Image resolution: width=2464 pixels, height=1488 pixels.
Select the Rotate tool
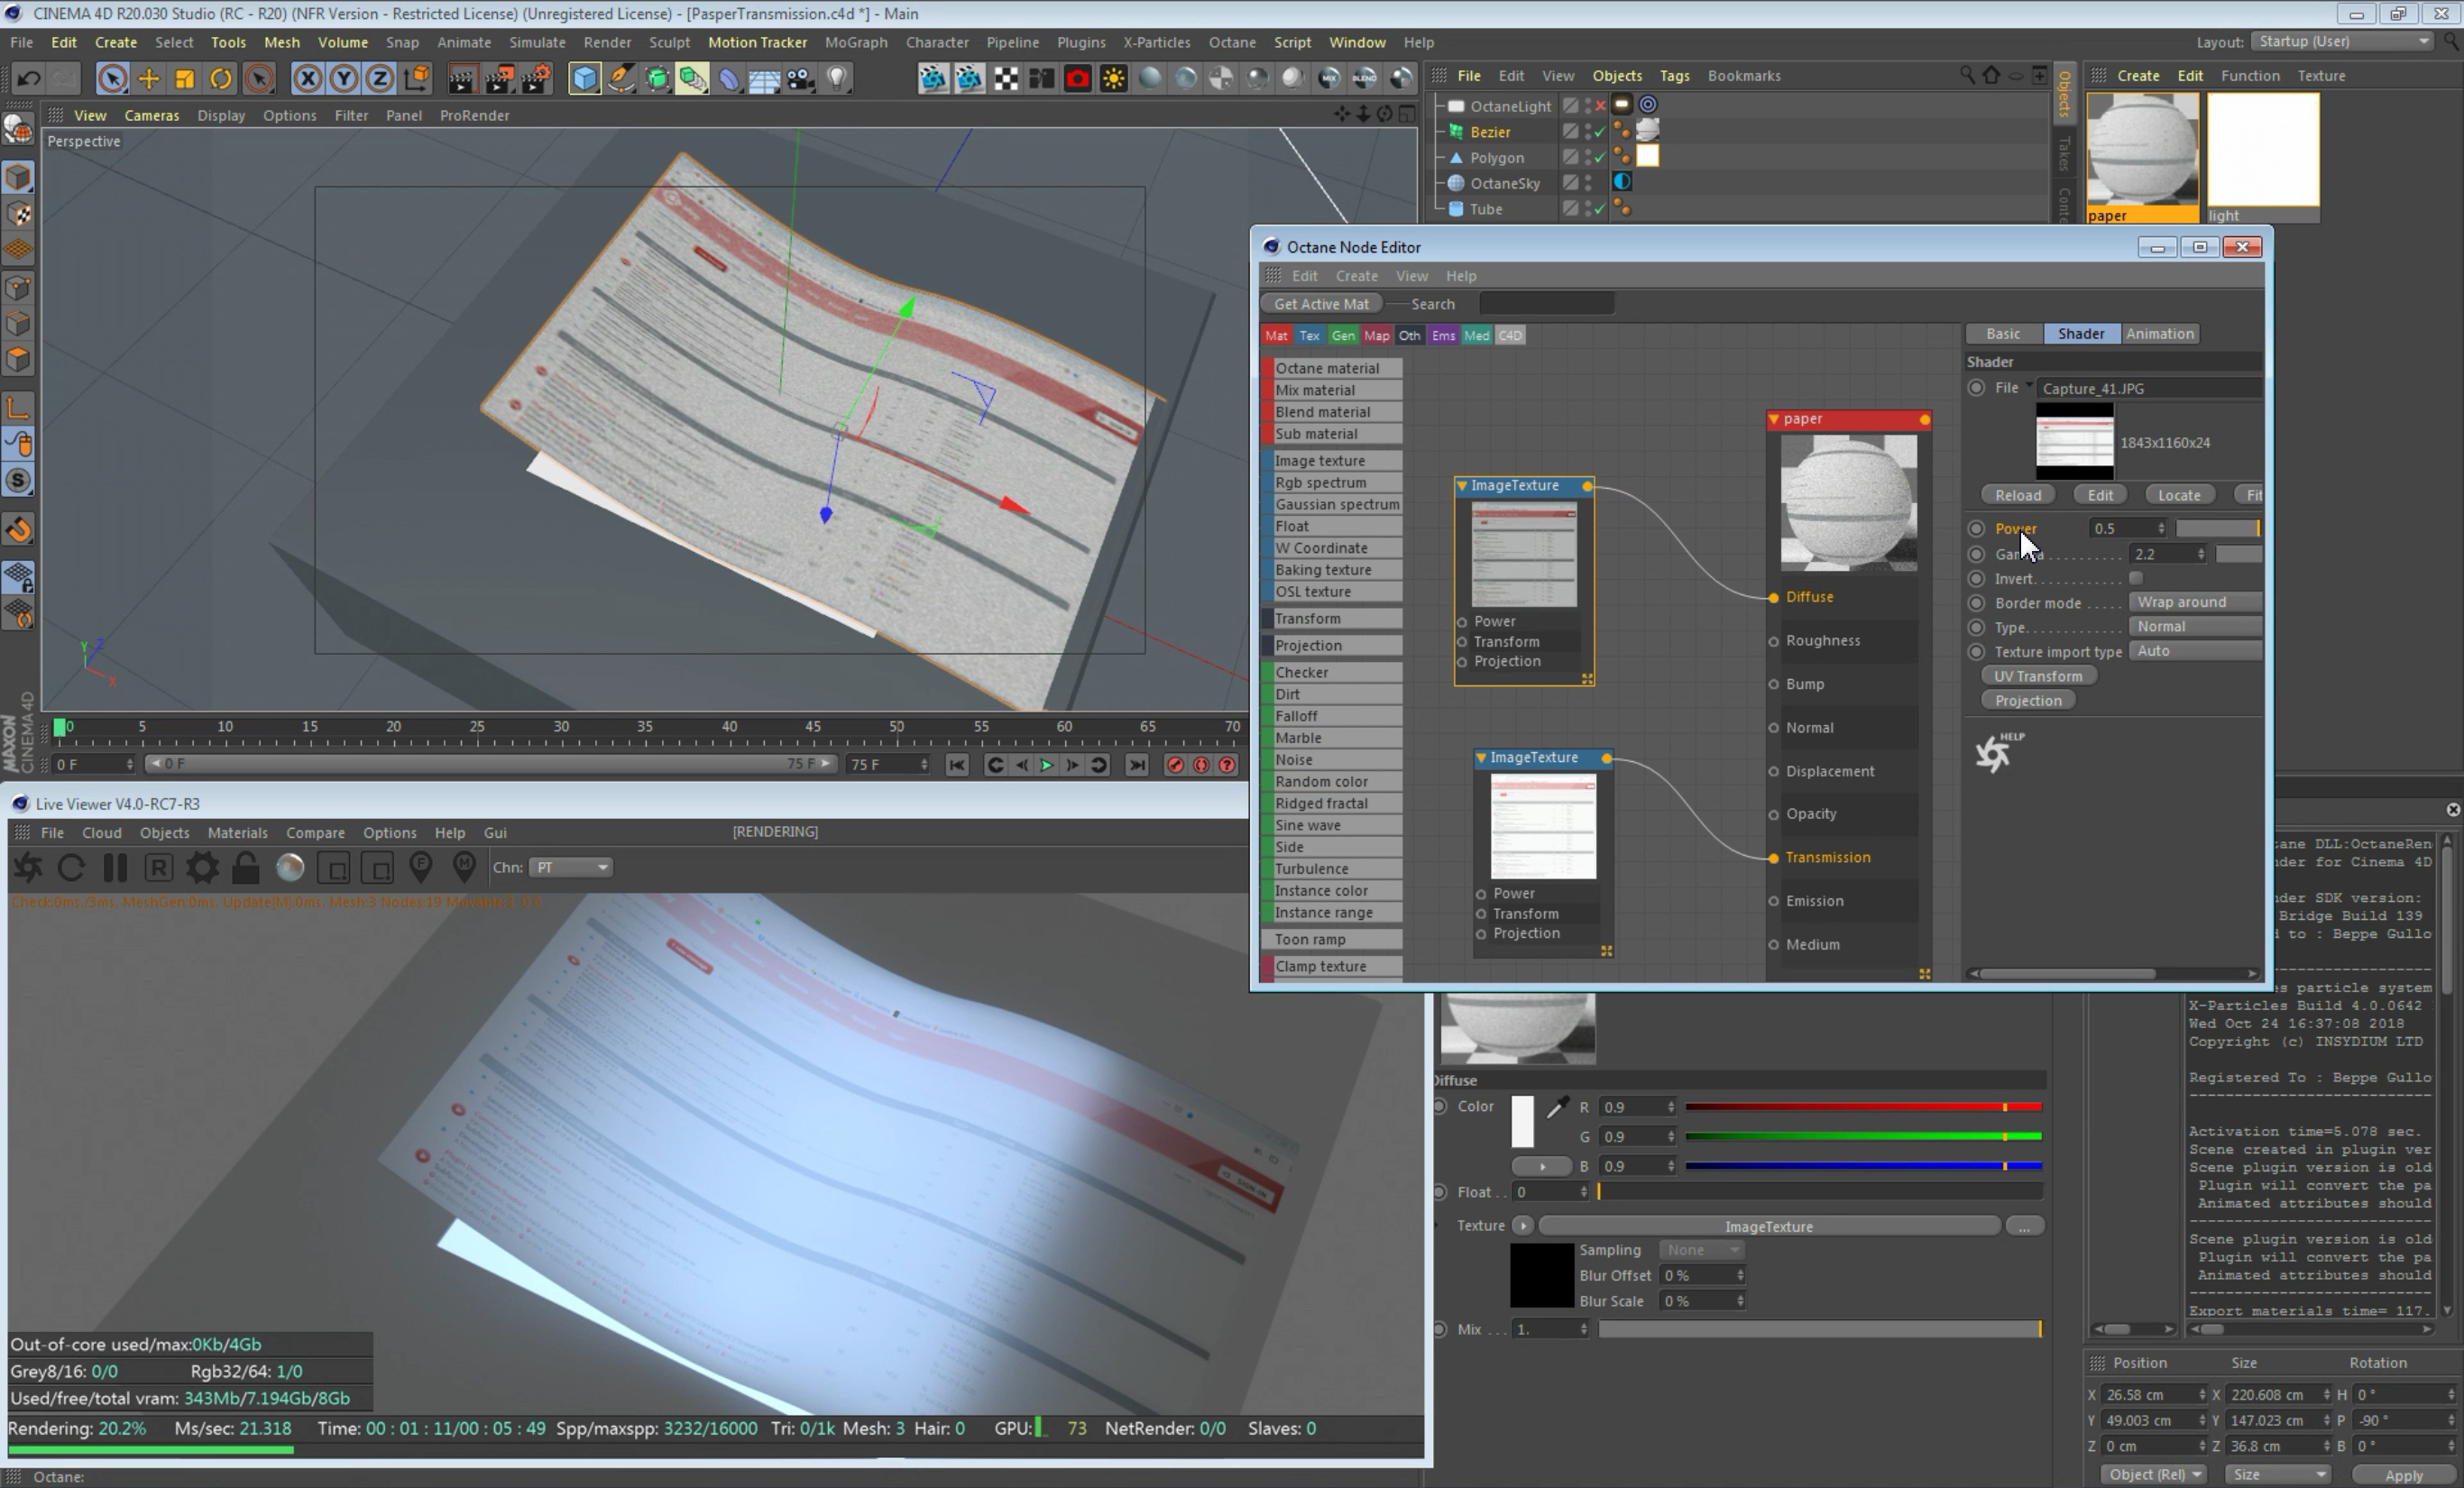click(x=221, y=78)
